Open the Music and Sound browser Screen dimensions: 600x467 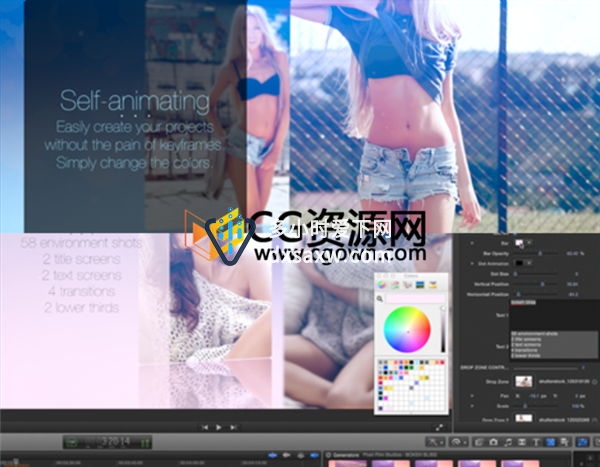pos(508,443)
